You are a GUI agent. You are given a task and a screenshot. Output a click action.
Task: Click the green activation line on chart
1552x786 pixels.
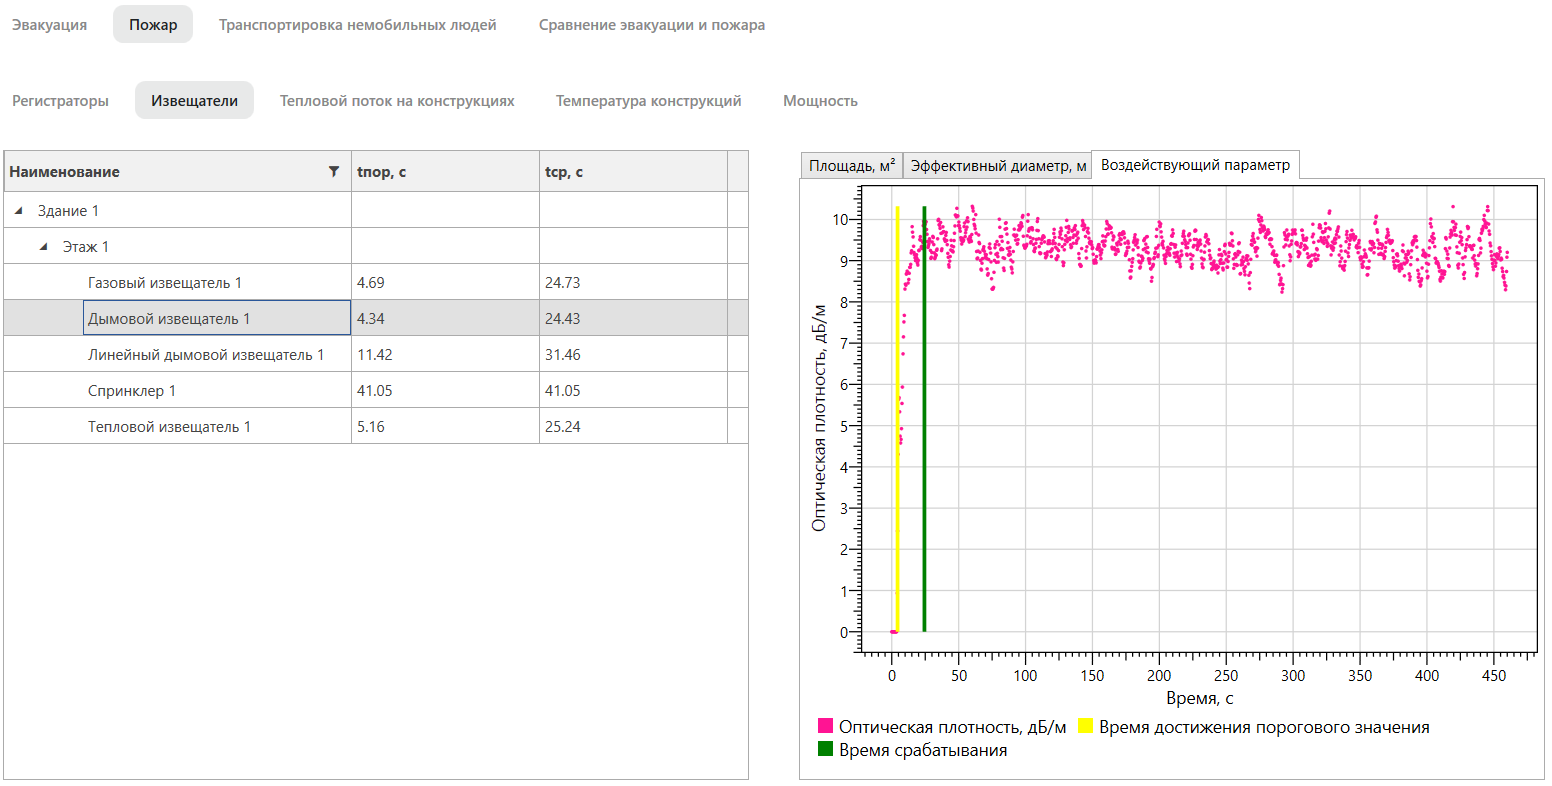(x=924, y=420)
